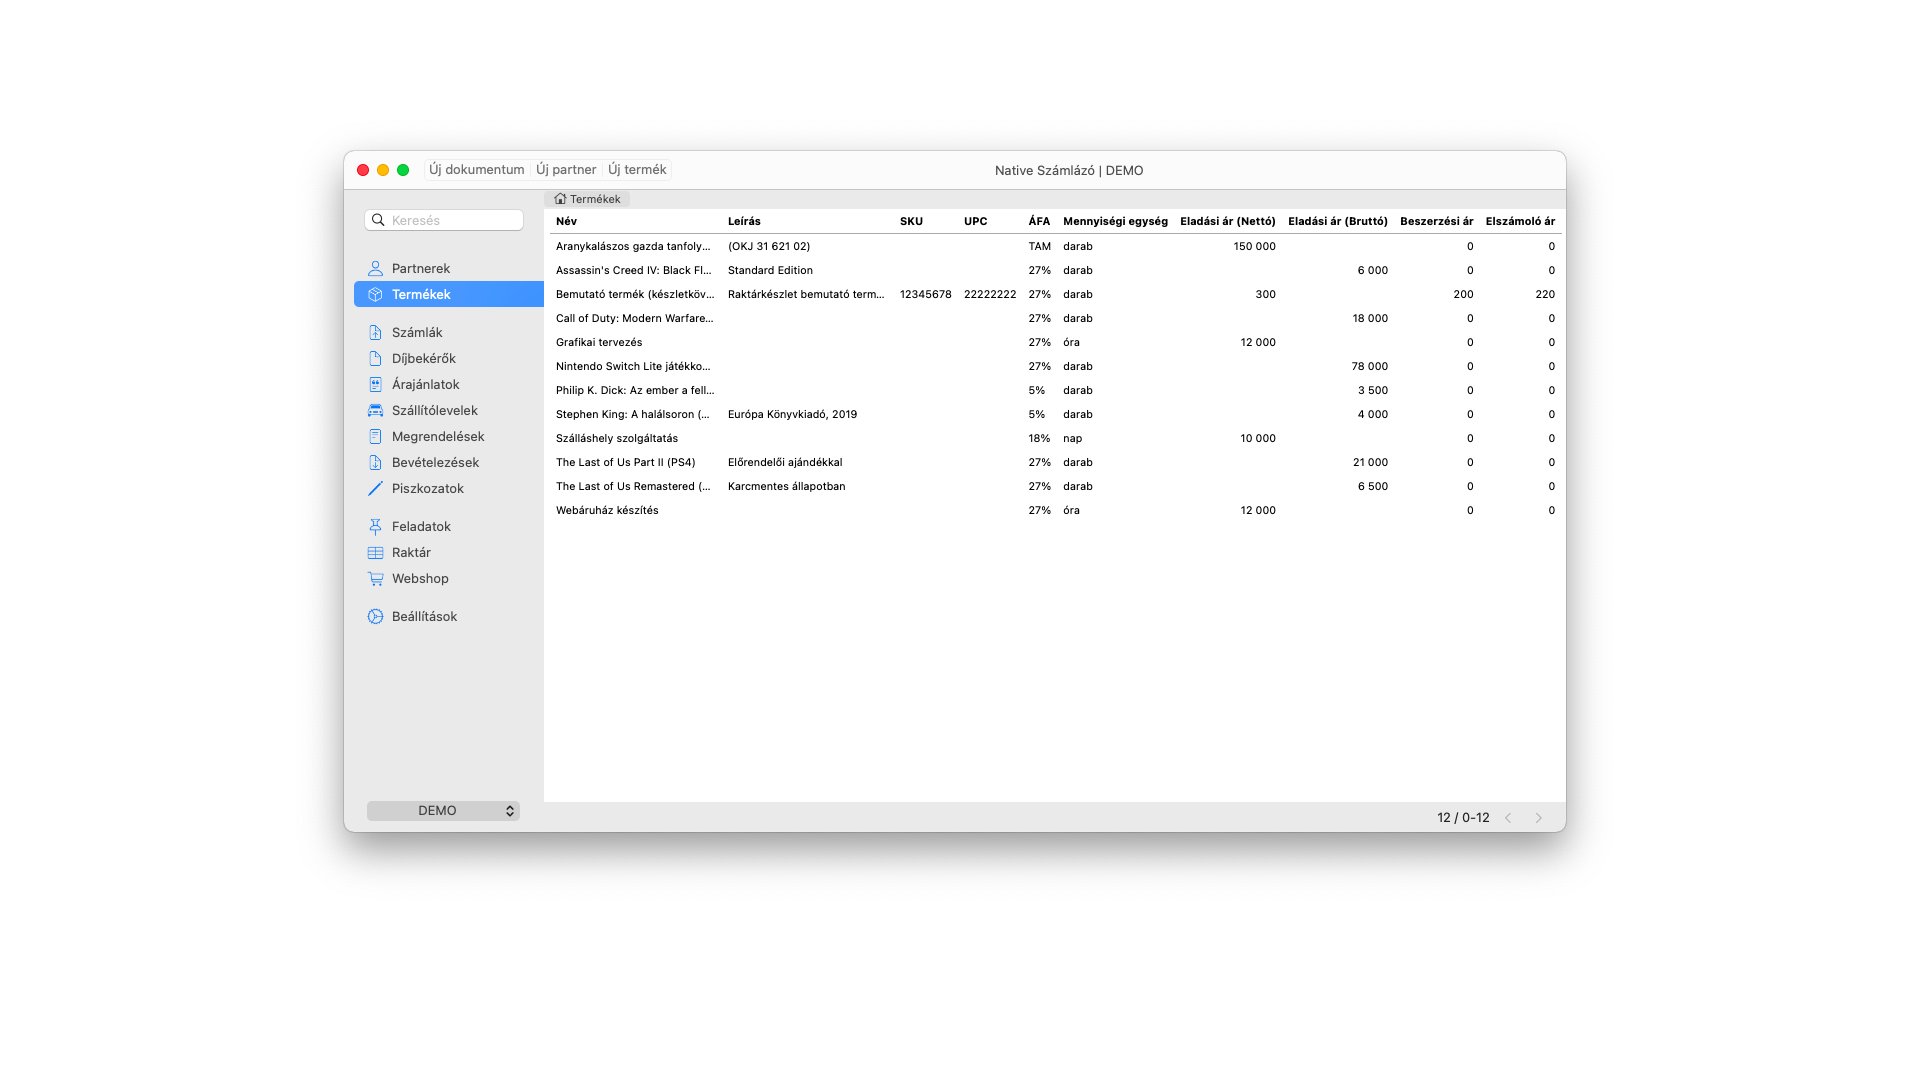Select the Beállítások settings icon

[375, 616]
